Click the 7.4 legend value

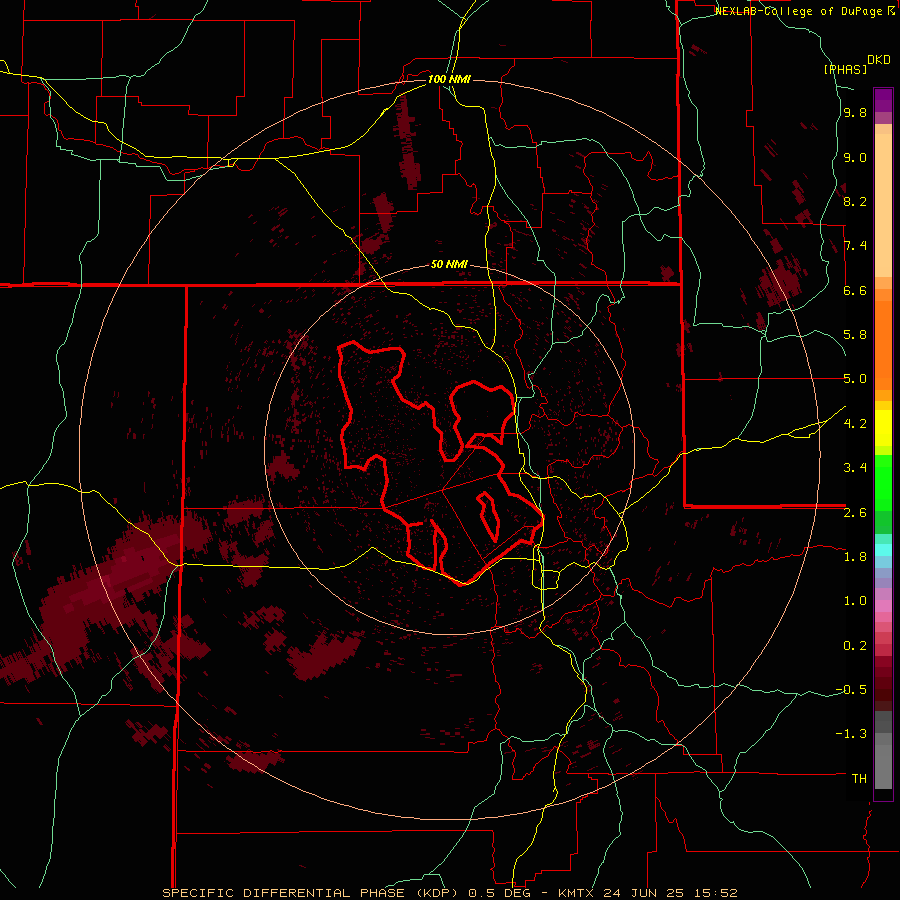click(x=855, y=246)
